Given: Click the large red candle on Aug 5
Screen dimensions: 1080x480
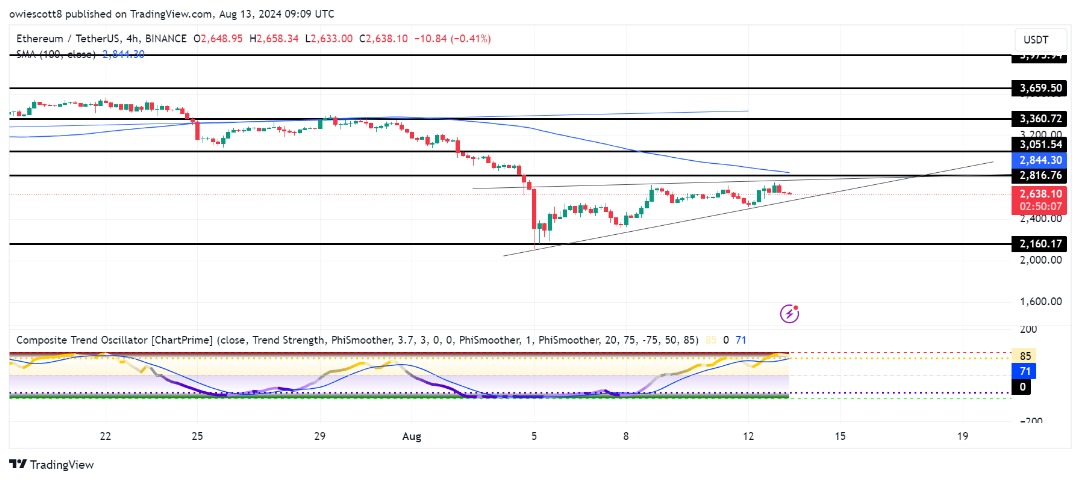Looking at the screenshot, I should tap(534, 209).
